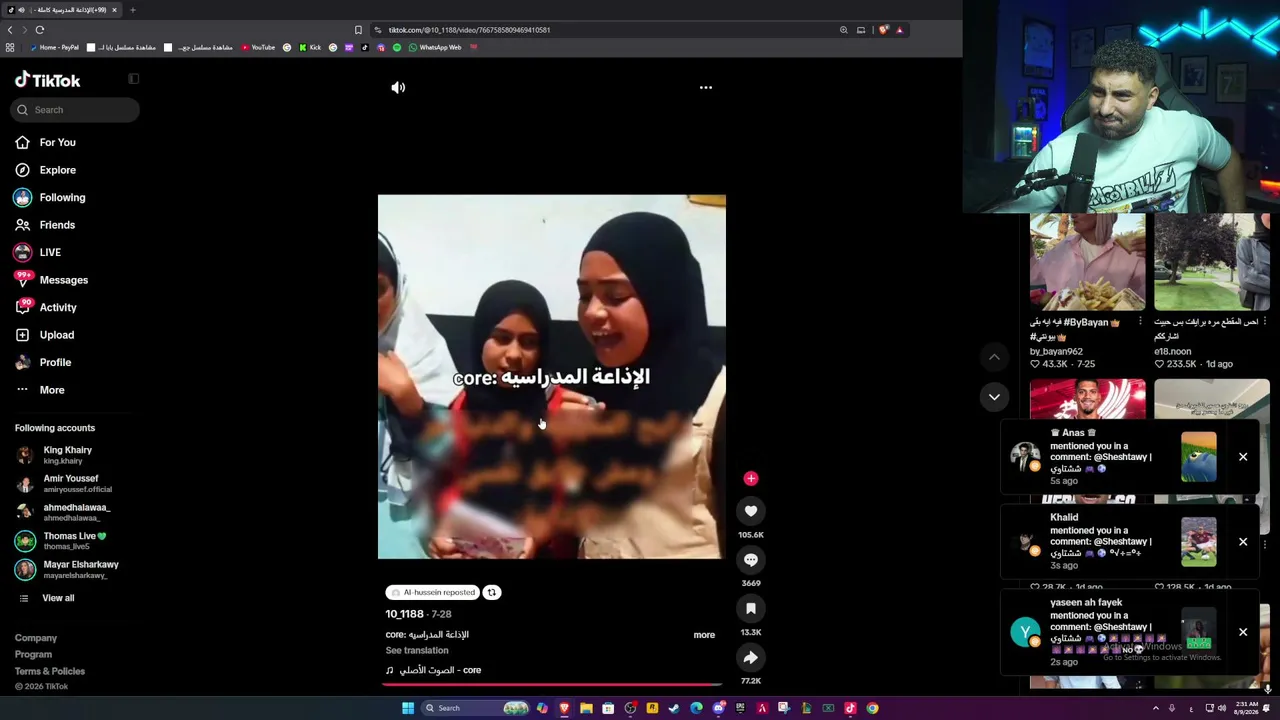This screenshot has height=720, width=1280.
Task: Open Amir Youssef's followed account
Action: click(x=63, y=484)
